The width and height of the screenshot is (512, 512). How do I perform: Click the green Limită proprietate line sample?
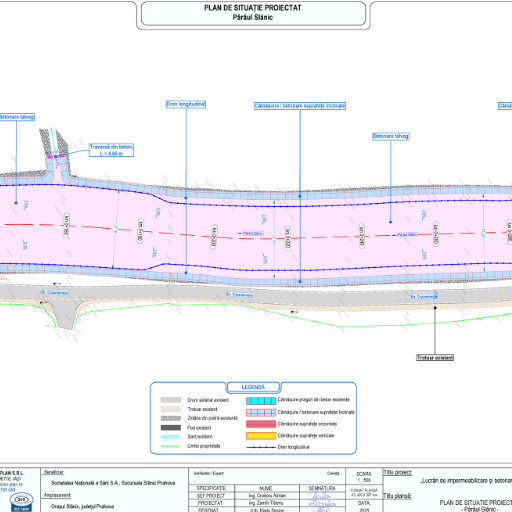[x=171, y=446]
